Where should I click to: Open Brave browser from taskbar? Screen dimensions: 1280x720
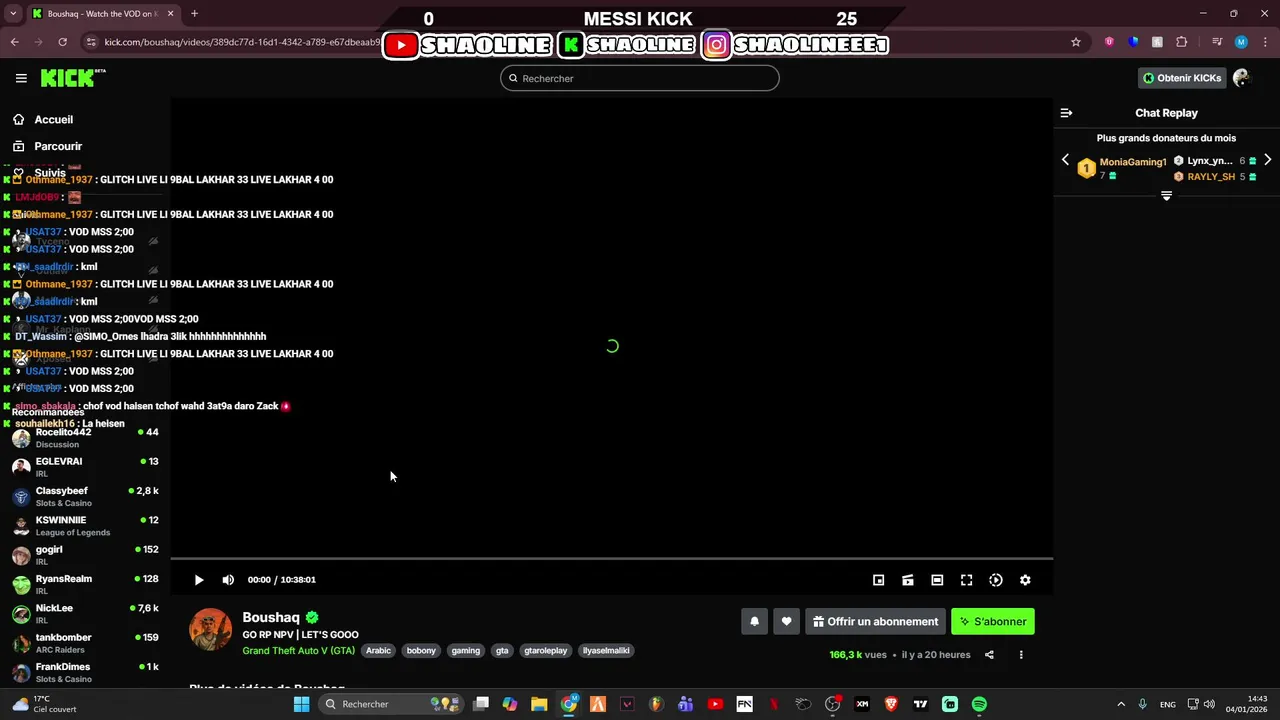point(890,704)
